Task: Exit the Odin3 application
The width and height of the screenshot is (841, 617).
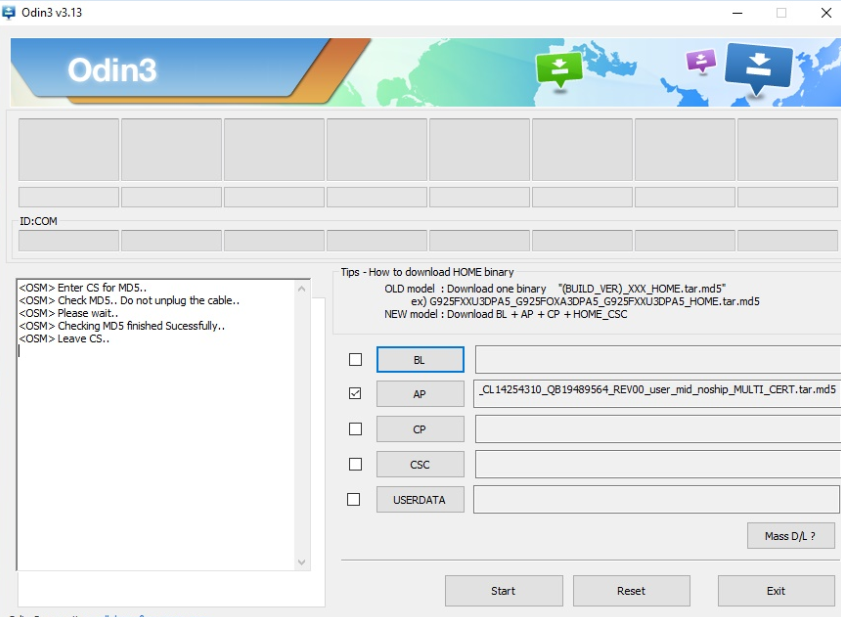Action: coord(776,591)
